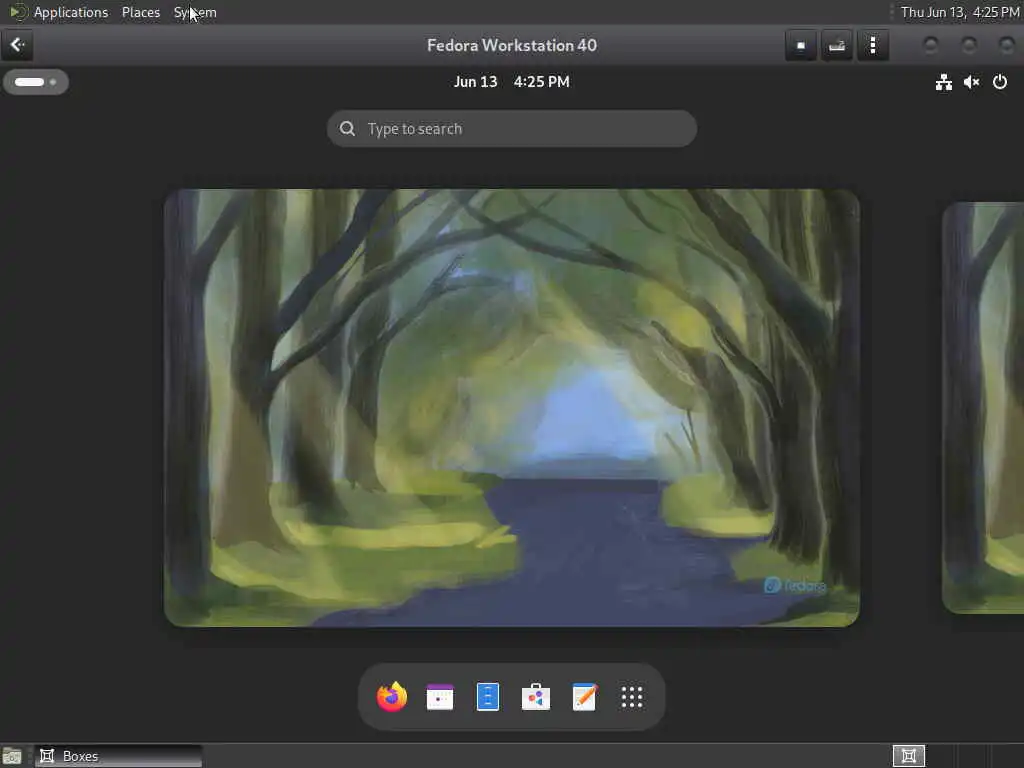The image size is (1024, 768).
Task: Open the power menu icon
Action: click(999, 82)
